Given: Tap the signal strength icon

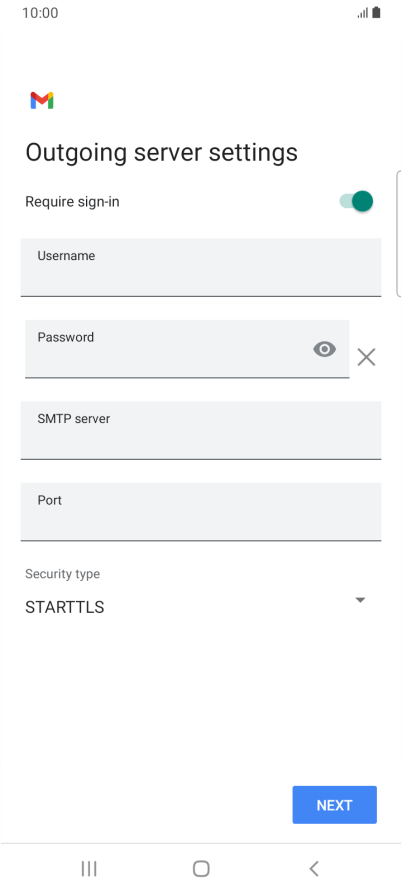Looking at the screenshot, I should point(363,13).
